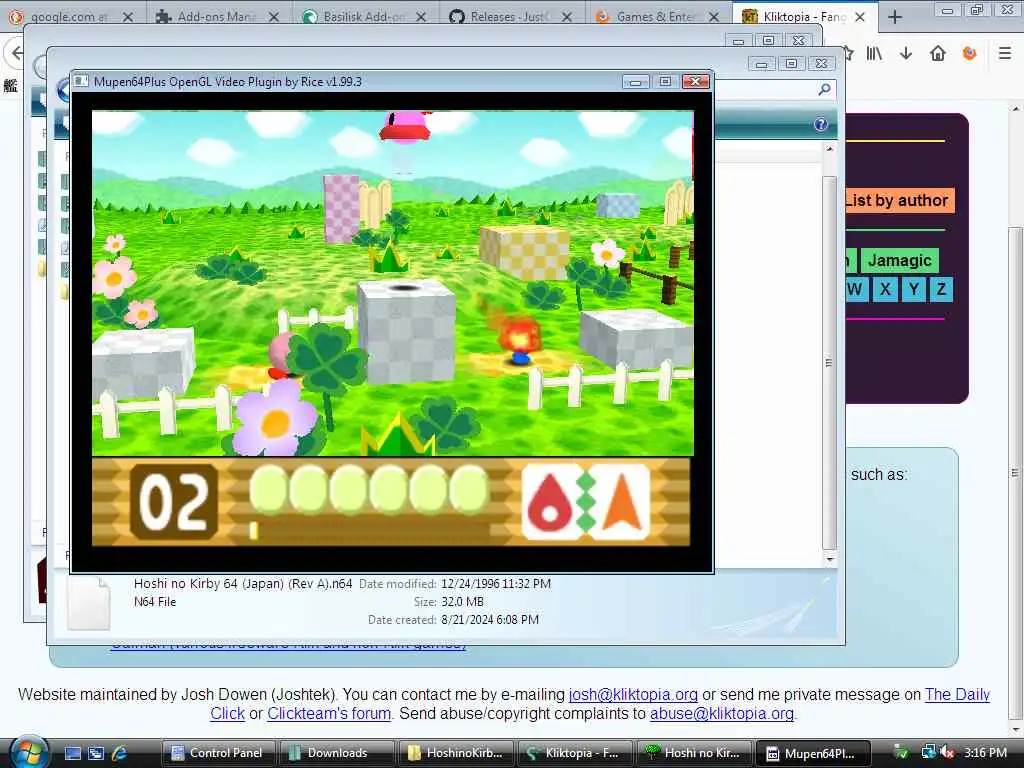The height and width of the screenshot is (768, 1024).
Task: Click the network tray icon
Action: tap(928, 752)
